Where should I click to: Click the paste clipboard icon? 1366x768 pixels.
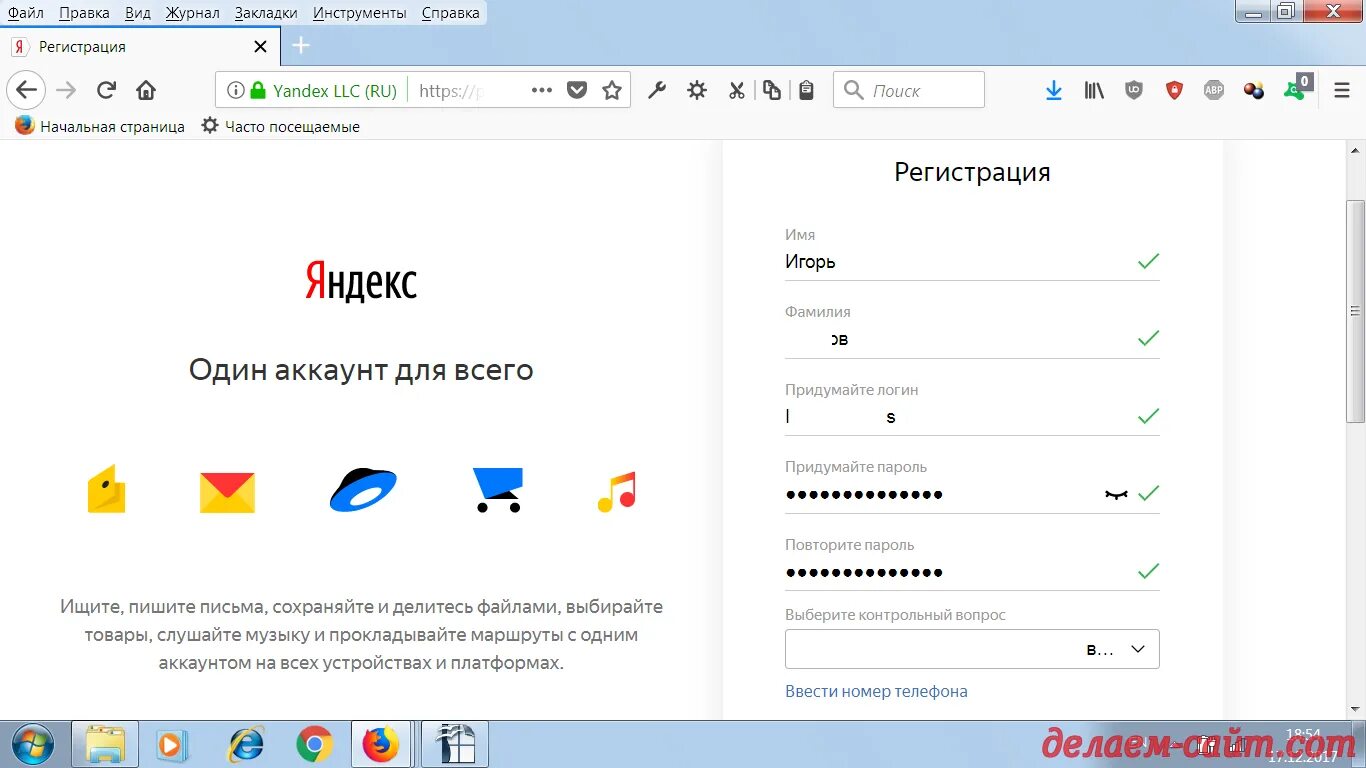806,90
